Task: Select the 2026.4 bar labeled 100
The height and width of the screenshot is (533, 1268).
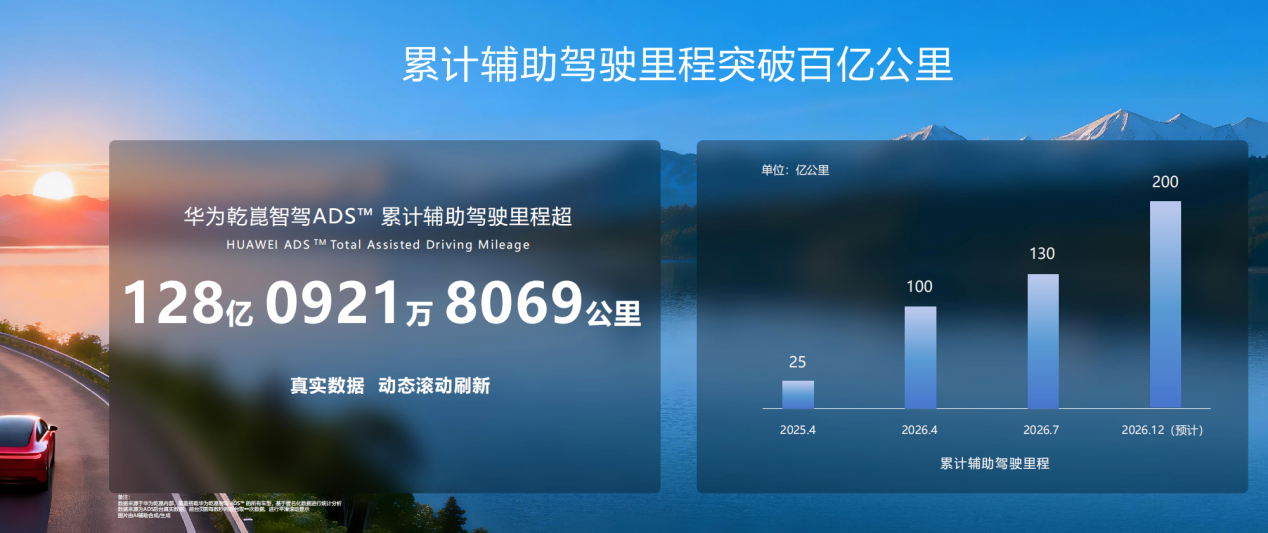Action: coord(921,357)
